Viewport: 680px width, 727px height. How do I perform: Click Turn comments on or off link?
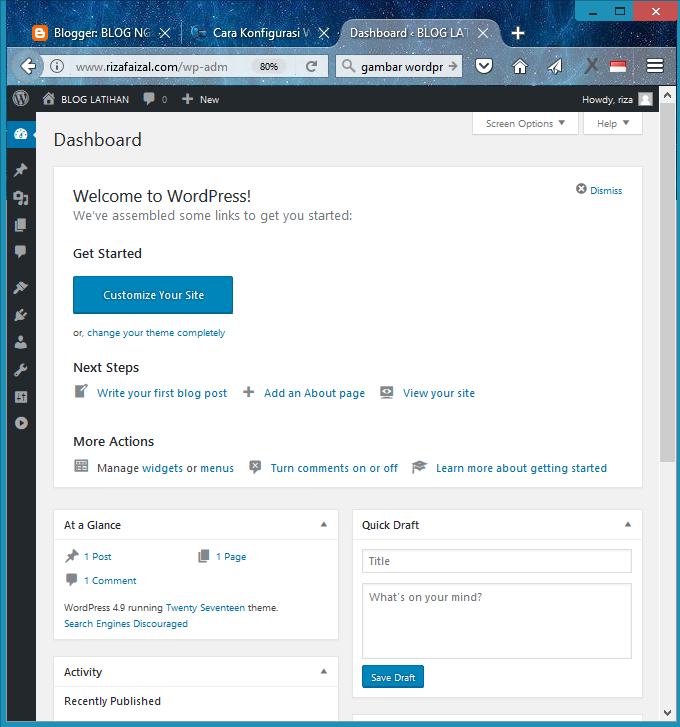pyautogui.click(x=334, y=468)
